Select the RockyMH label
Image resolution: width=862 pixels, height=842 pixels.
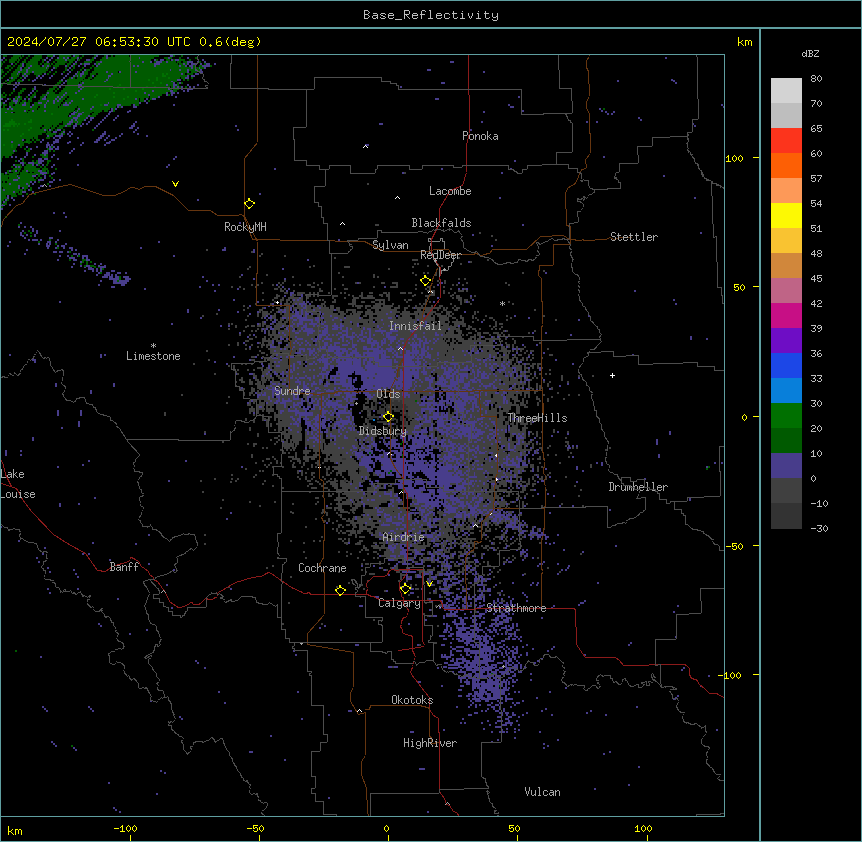coord(245,227)
